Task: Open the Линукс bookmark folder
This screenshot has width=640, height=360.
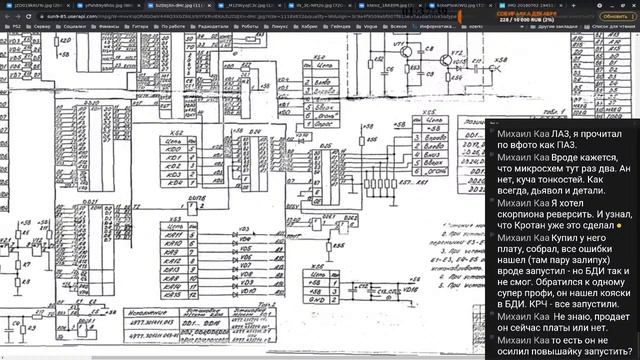Action: (x=276, y=27)
